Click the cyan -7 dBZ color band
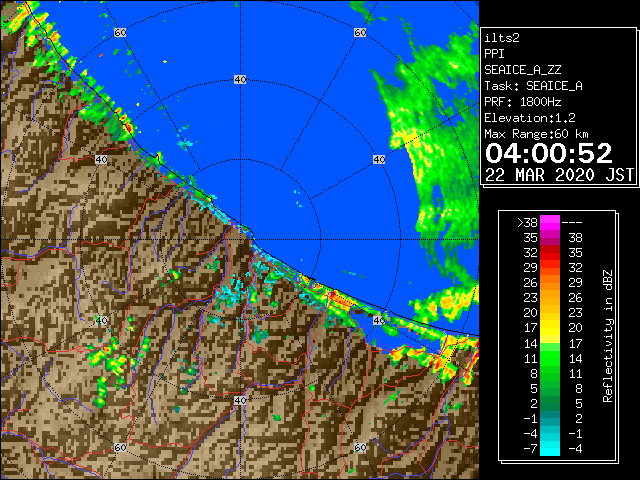The height and width of the screenshot is (480, 640). [x=550, y=448]
